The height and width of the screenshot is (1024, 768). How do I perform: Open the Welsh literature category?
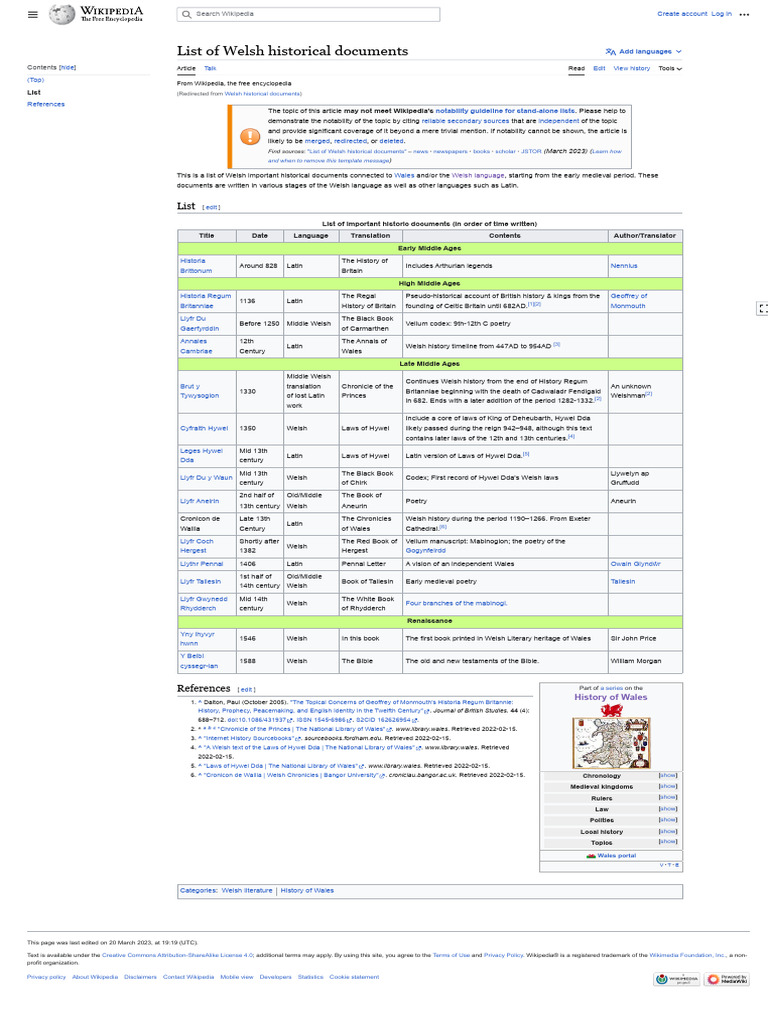pyautogui.click(x=247, y=891)
